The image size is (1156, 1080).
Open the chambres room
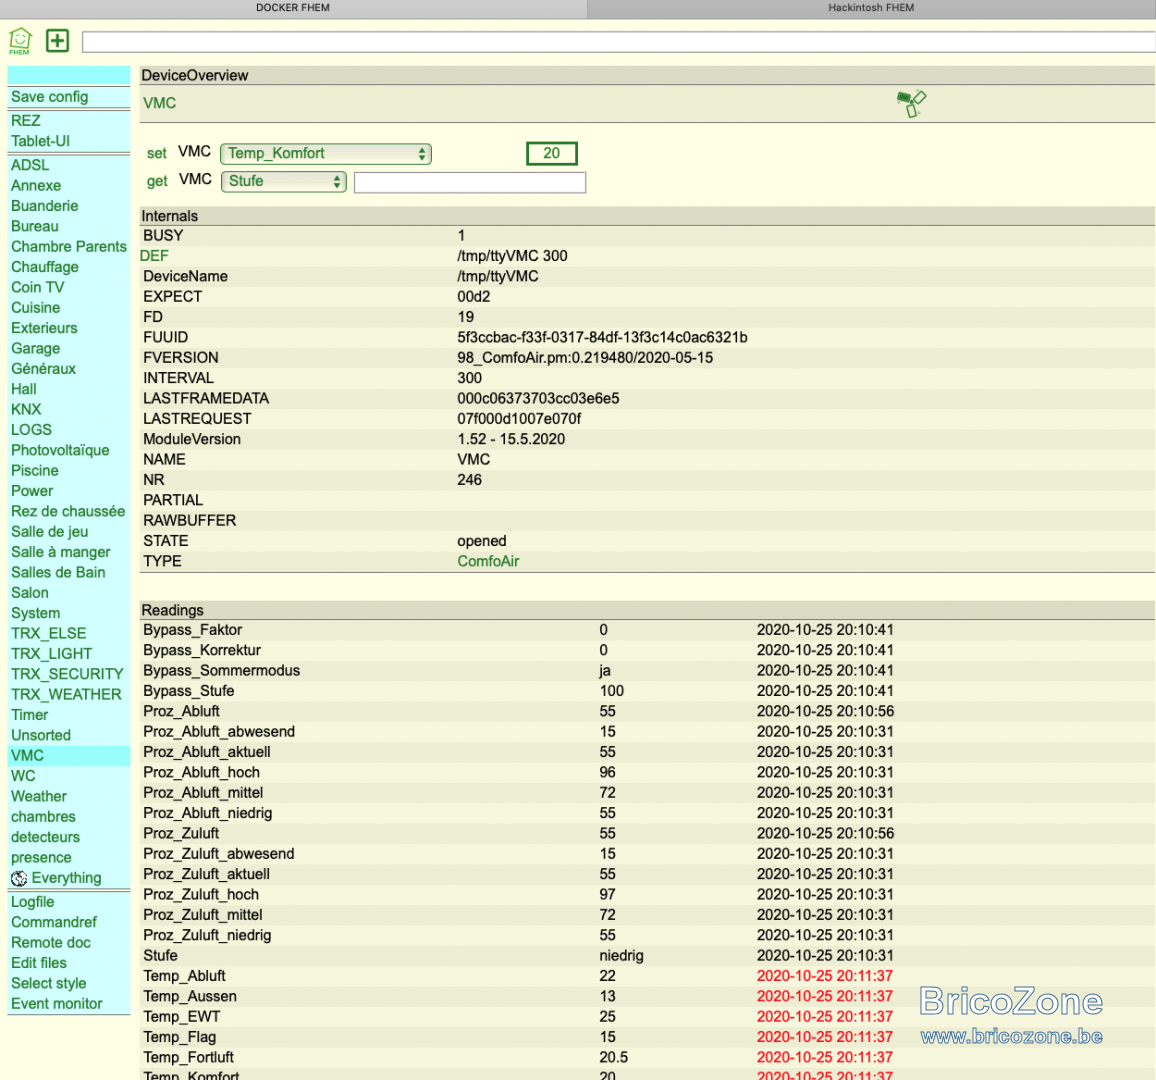click(x=43, y=817)
